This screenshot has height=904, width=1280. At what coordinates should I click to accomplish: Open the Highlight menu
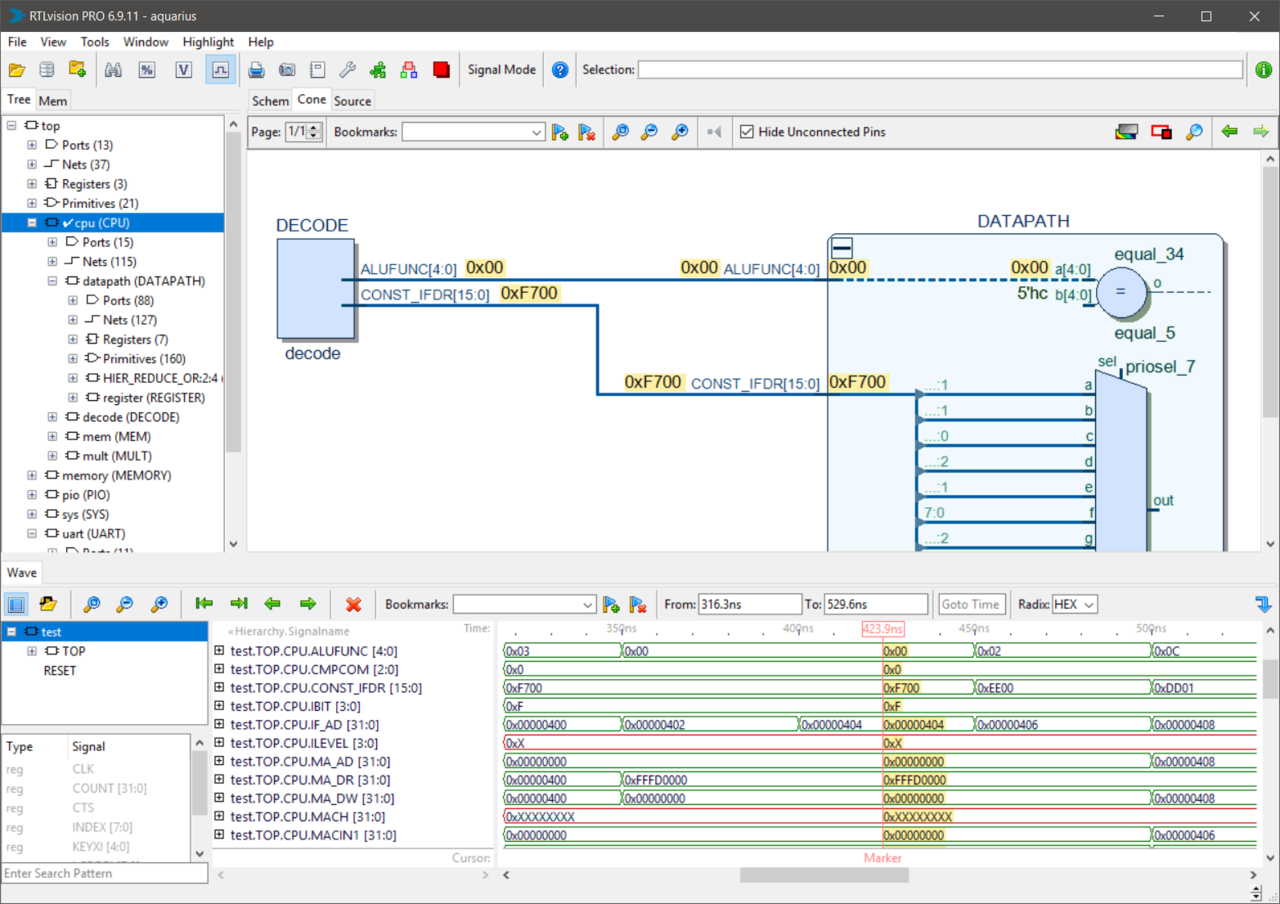point(208,42)
